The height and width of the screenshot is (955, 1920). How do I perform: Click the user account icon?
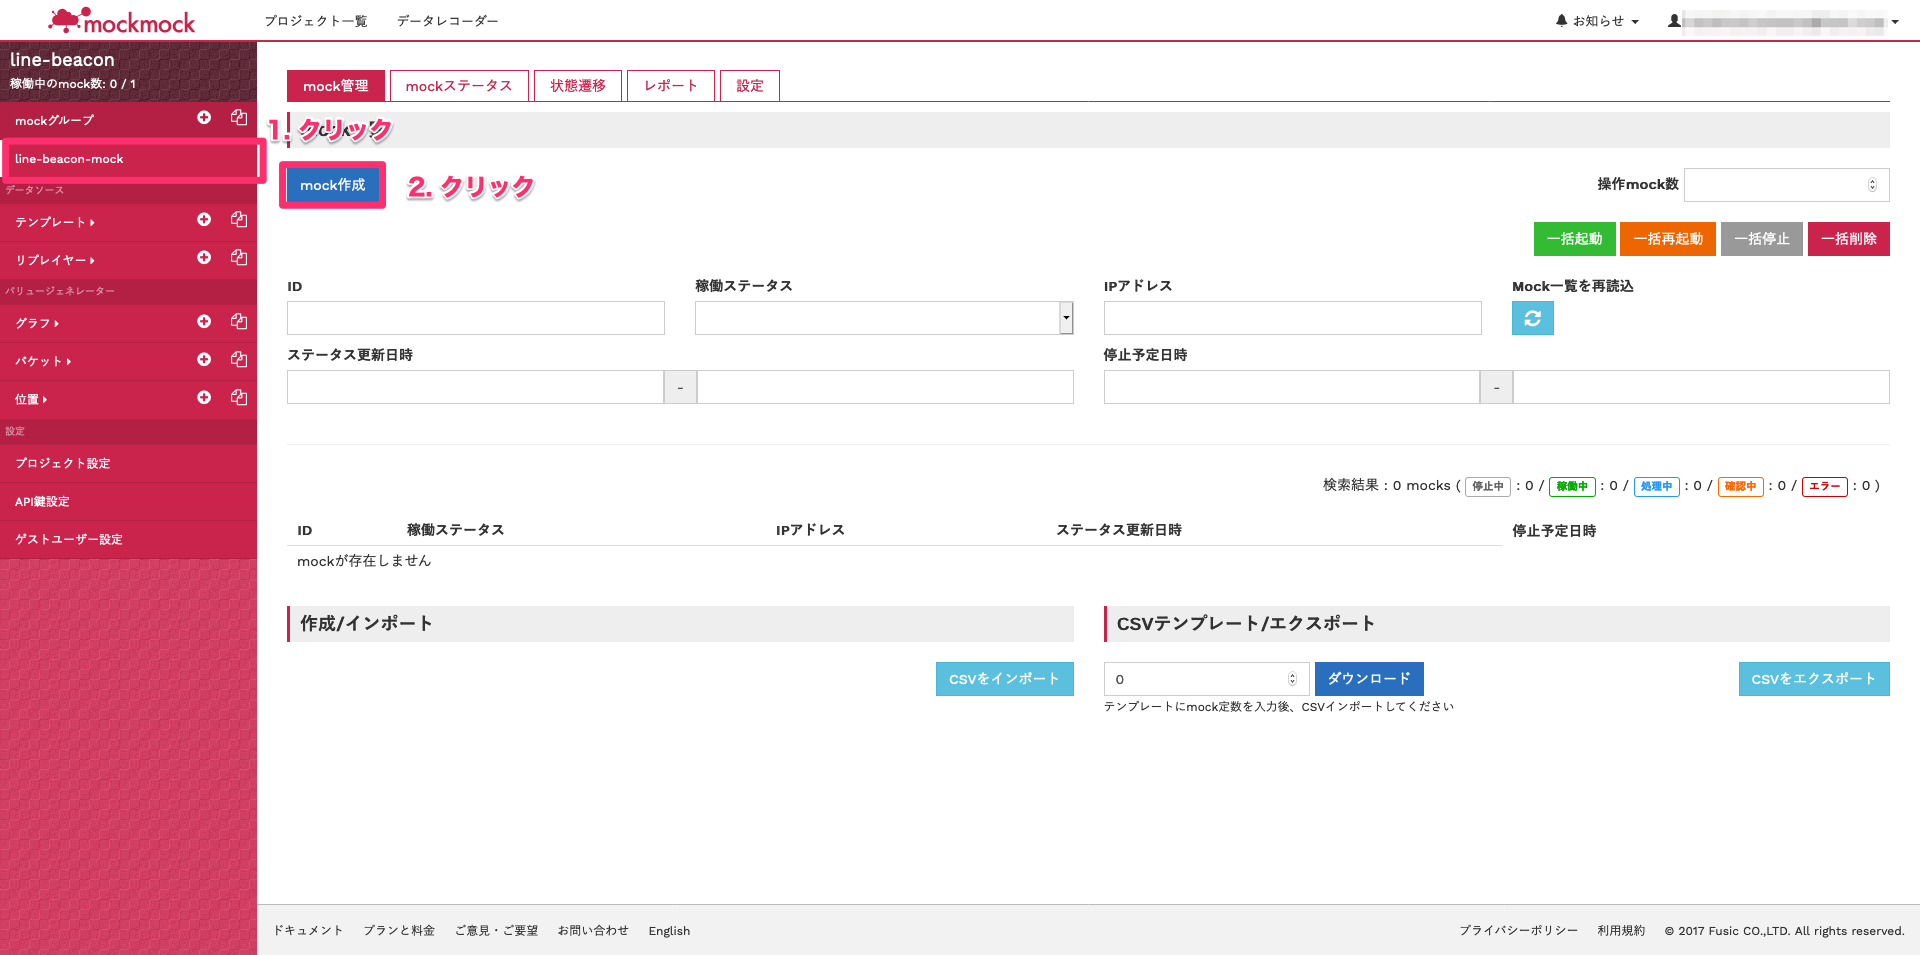(x=1673, y=19)
